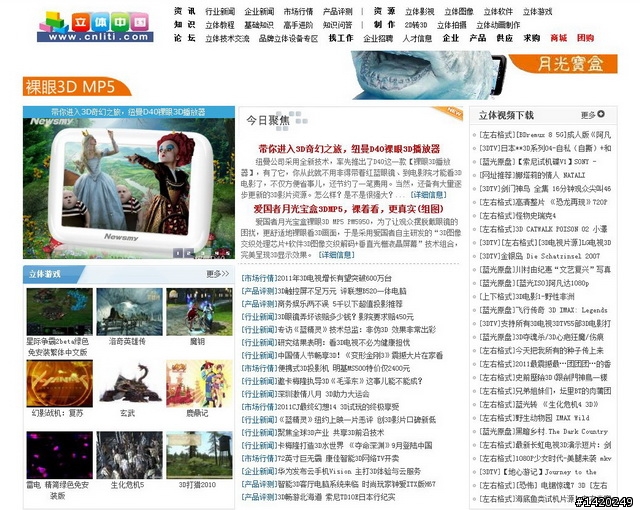640x510 pixels.
Task: Open news 3D触控屏不足万元 评联想B520一体电脑
Action: (x=342, y=291)
